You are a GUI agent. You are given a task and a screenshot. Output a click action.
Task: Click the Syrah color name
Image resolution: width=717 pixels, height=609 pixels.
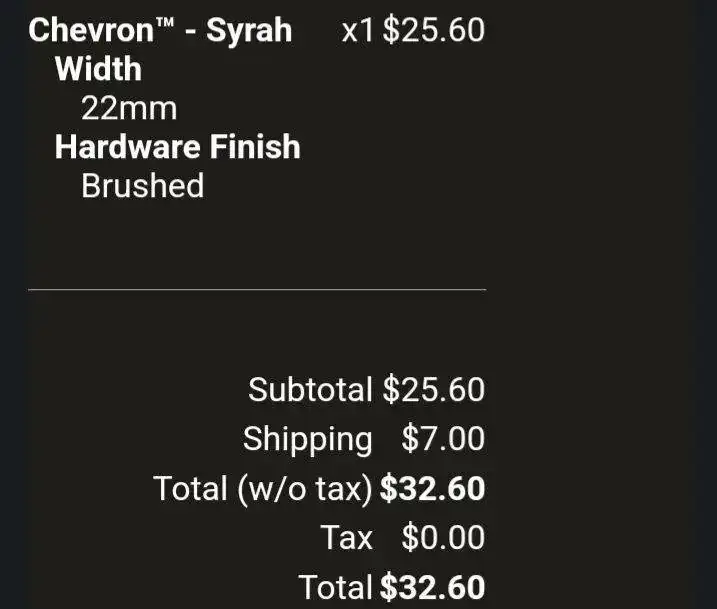point(249,30)
